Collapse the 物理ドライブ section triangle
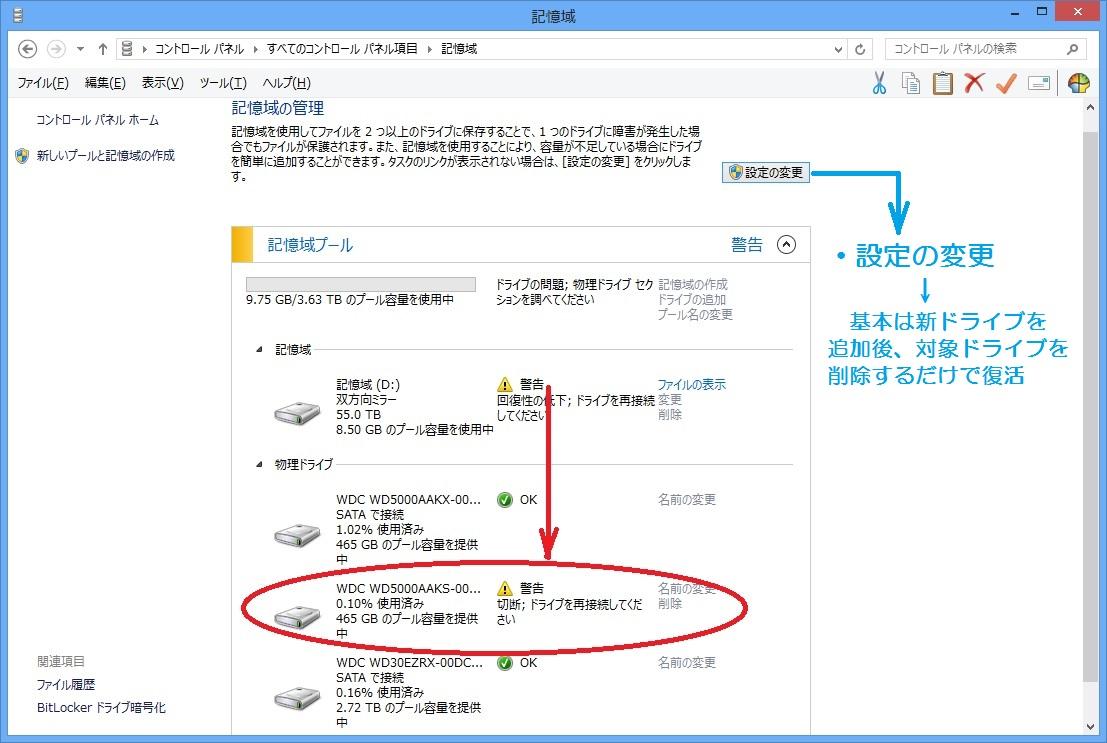This screenshot has height=743, width=1107. [259, 465]
